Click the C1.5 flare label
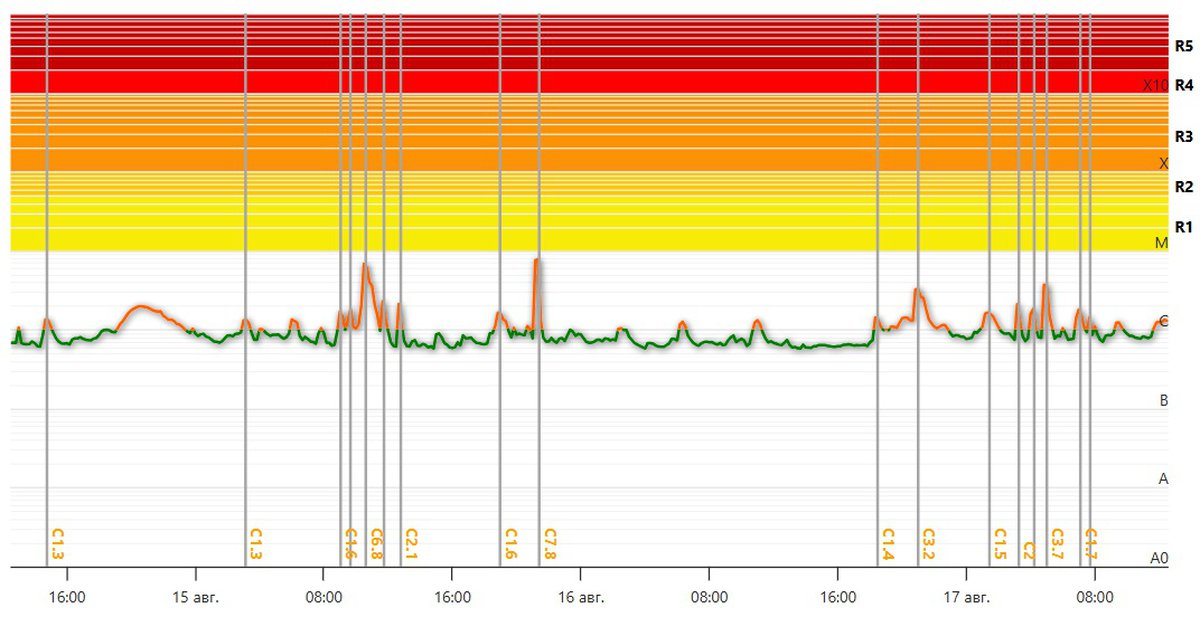 pos(999,543)
